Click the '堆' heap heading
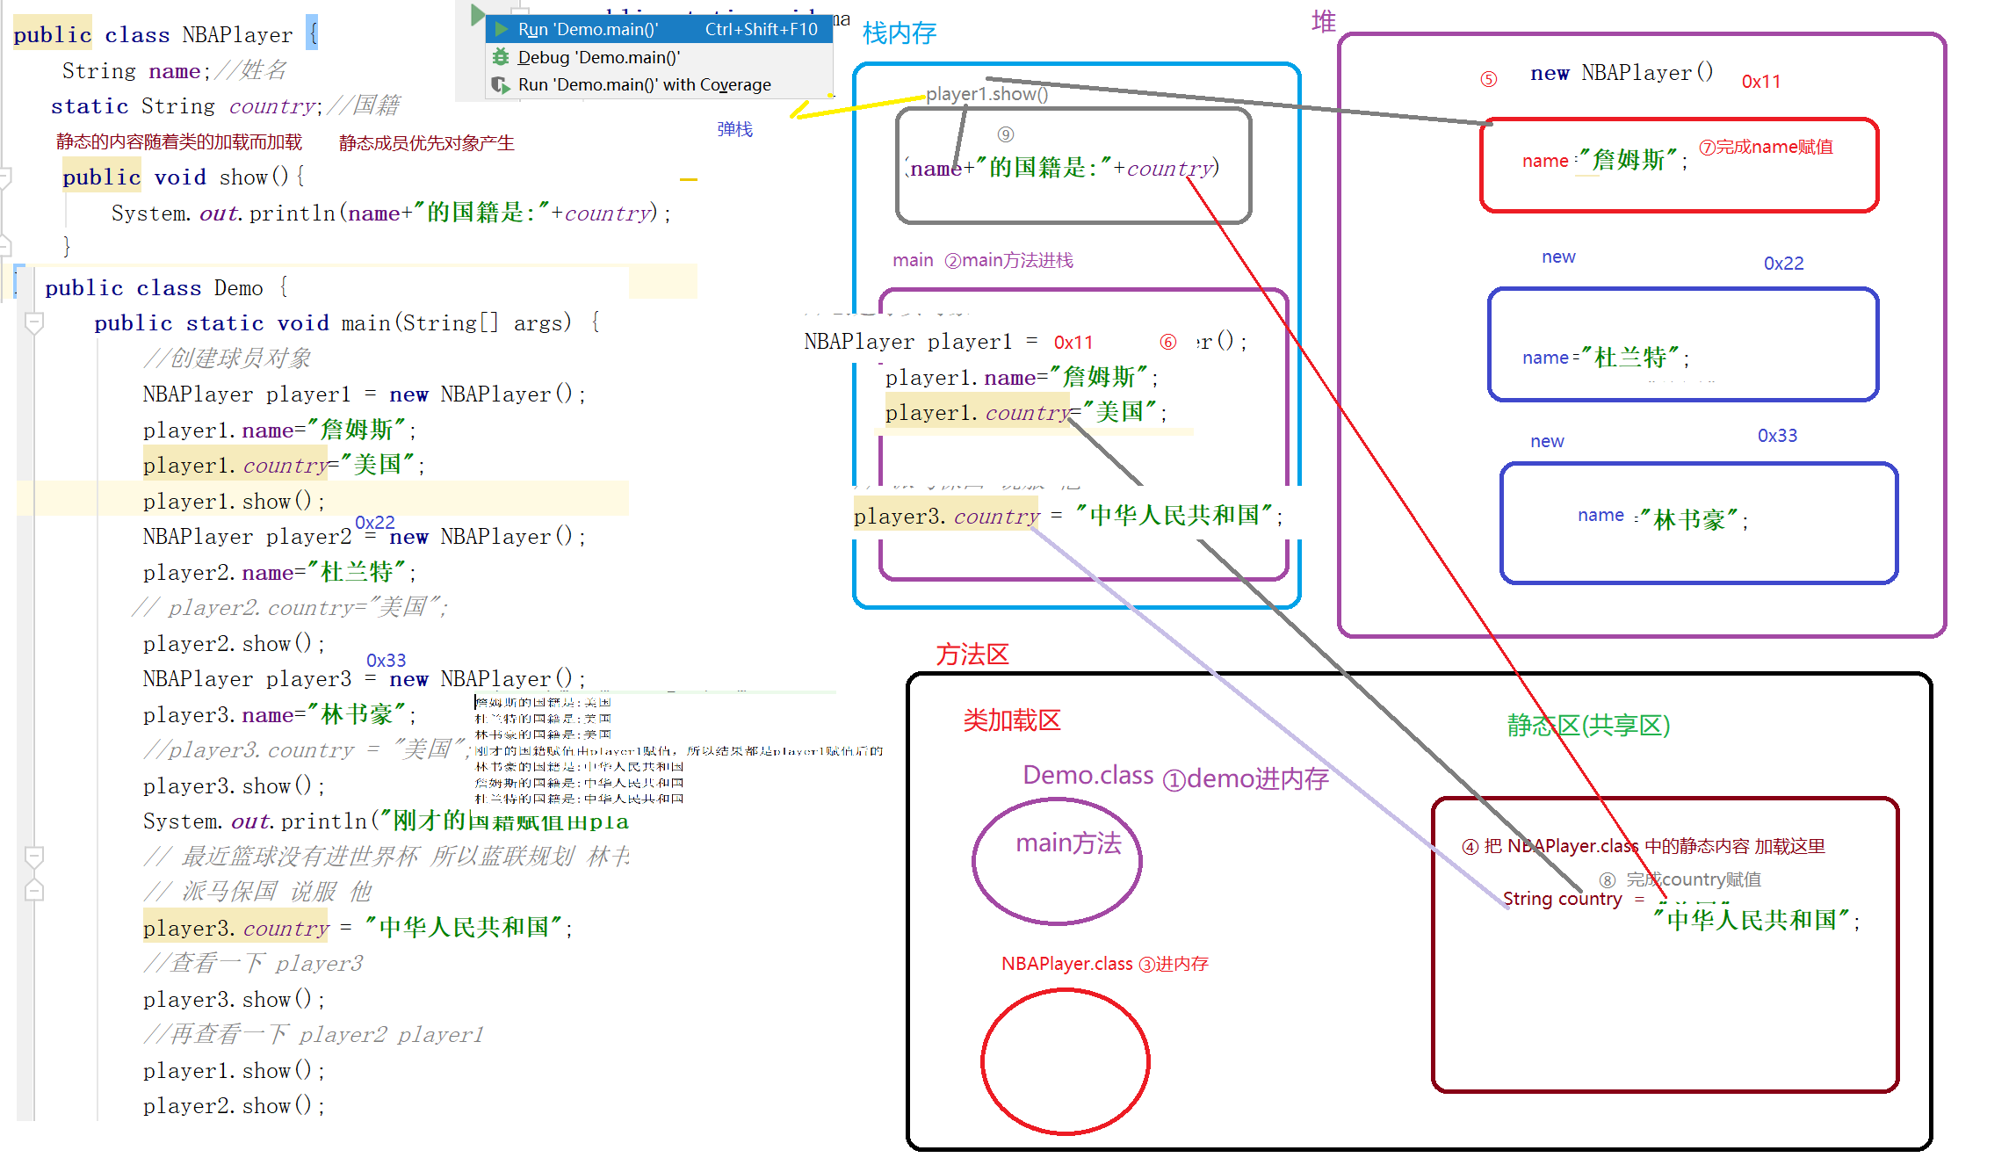The image size is (2016, 1172). [x=1324, y=21]
